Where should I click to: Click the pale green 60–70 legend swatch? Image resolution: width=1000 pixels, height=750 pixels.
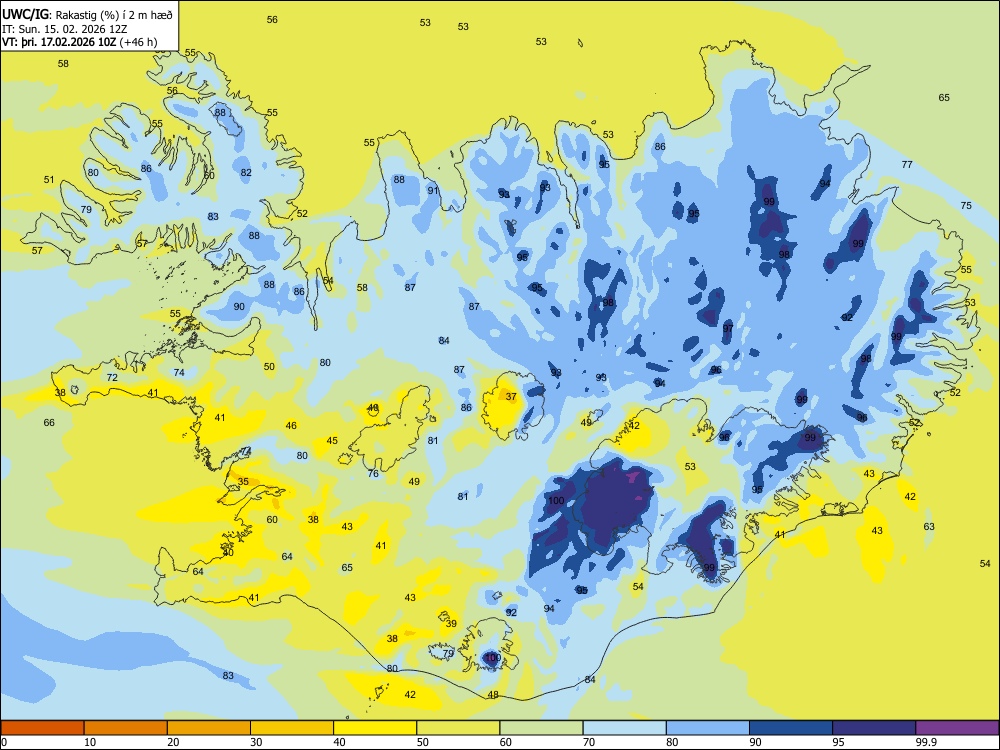[541, 728]
